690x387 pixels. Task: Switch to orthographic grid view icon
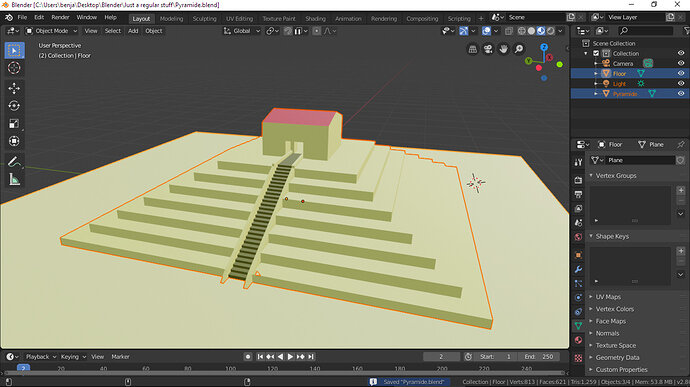tap(473, 49)
